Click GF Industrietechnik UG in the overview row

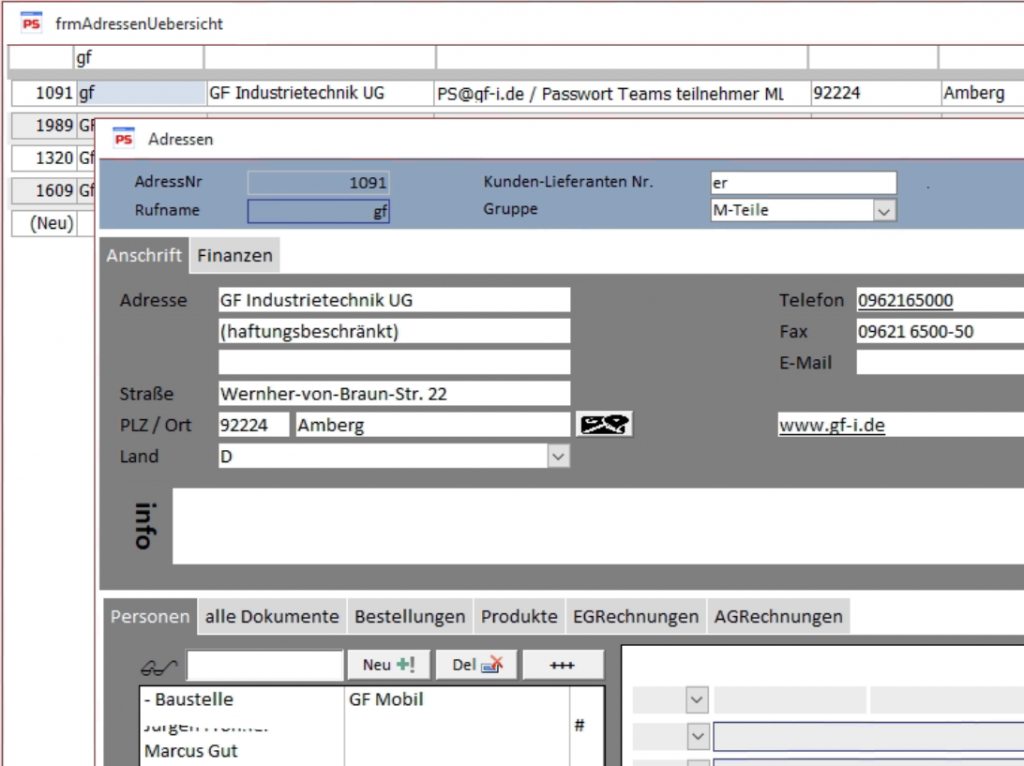click(x=319, y=93)
